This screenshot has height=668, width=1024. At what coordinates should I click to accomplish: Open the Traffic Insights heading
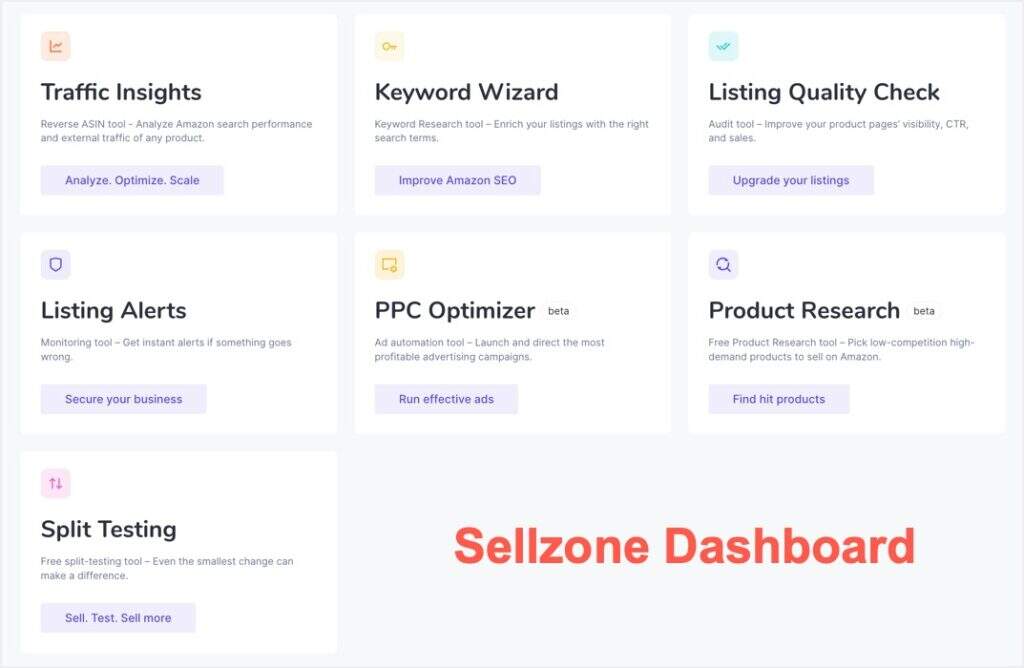coord(121,92)
